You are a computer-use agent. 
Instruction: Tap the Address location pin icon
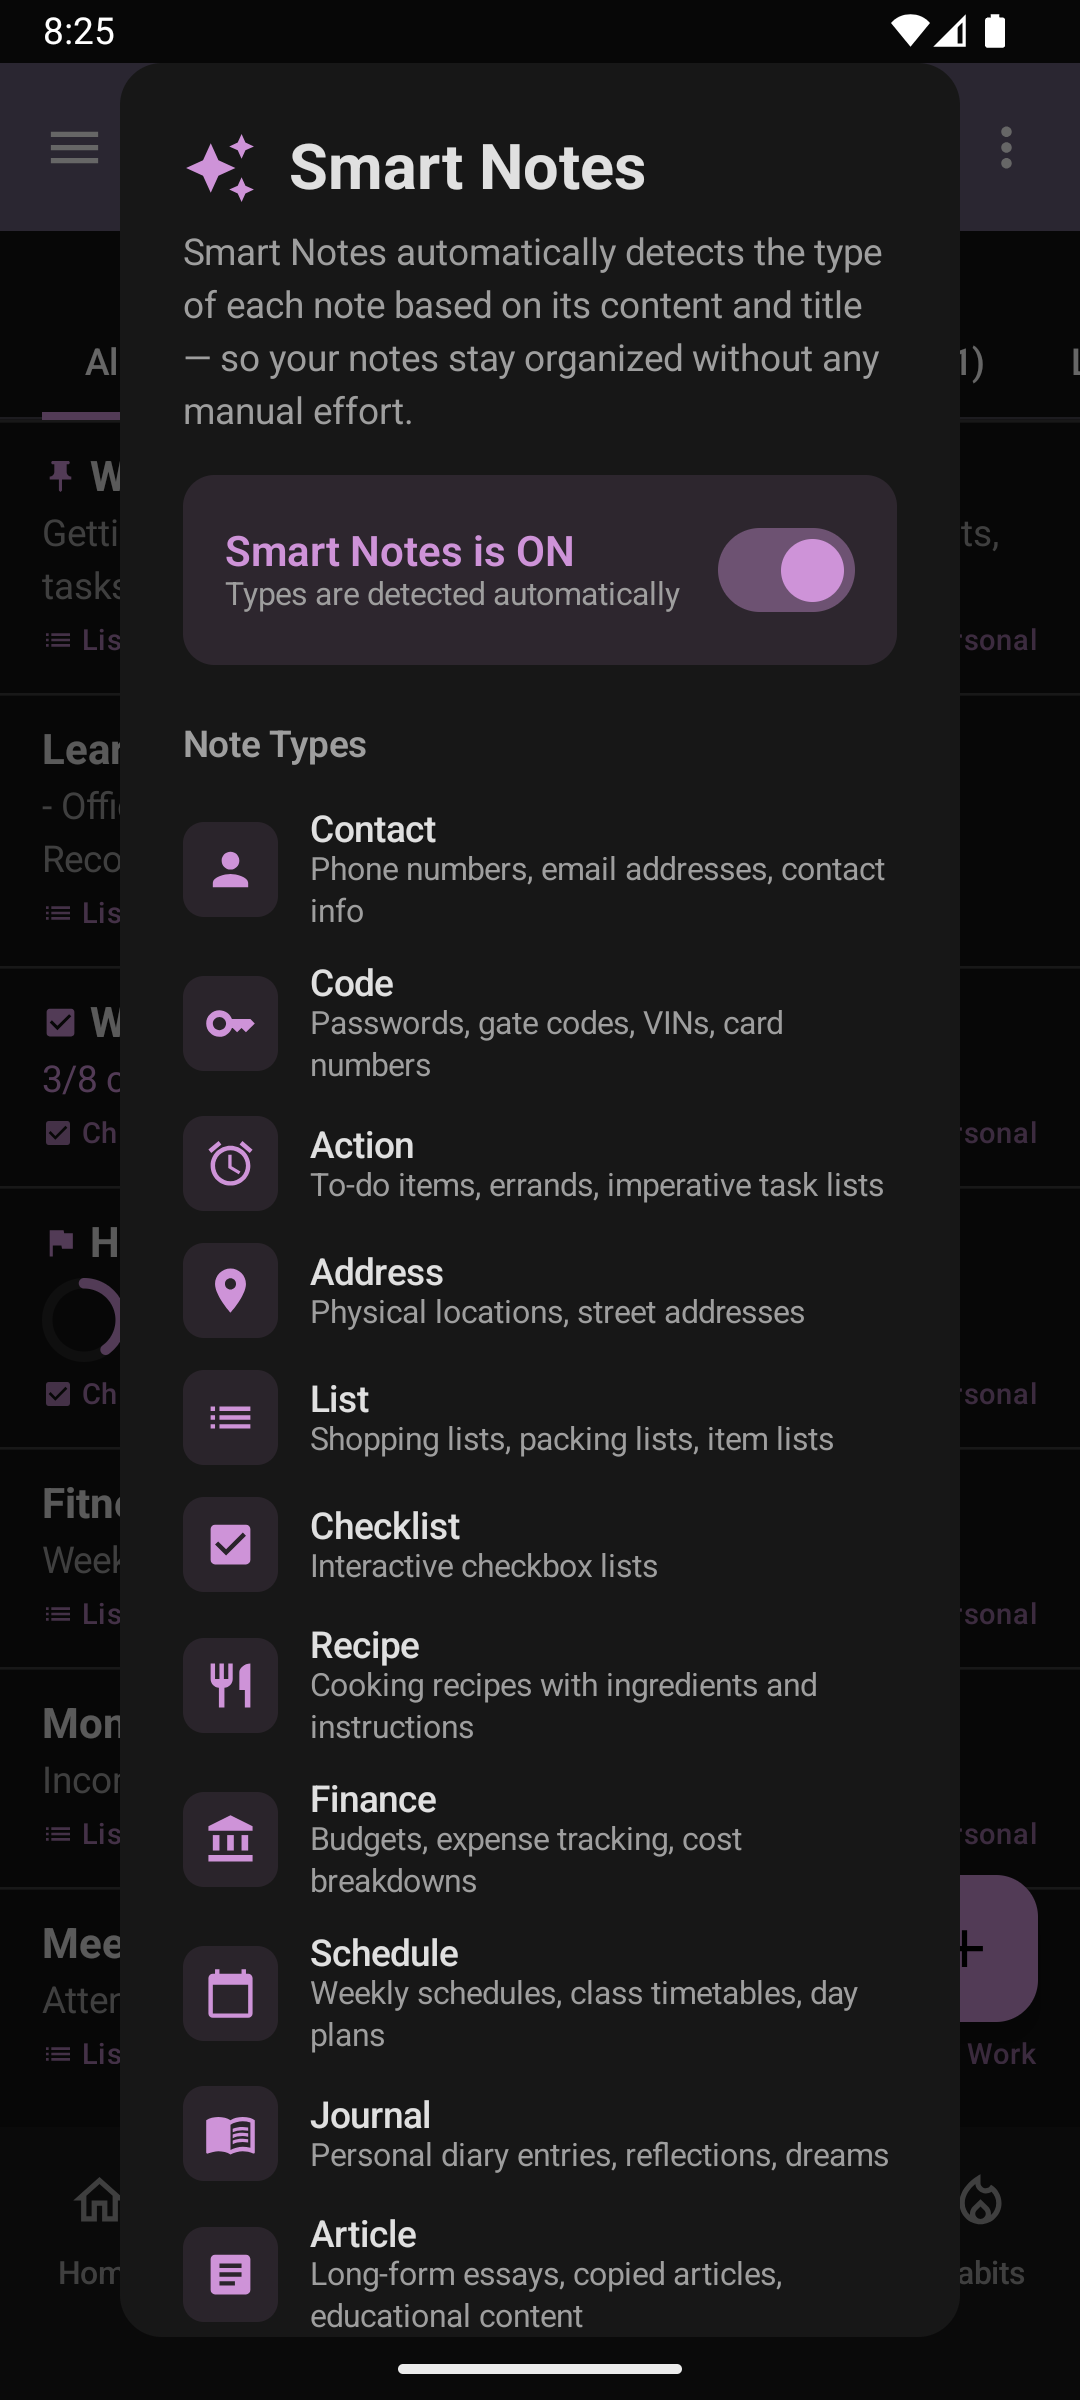[x=230, y=1290]
